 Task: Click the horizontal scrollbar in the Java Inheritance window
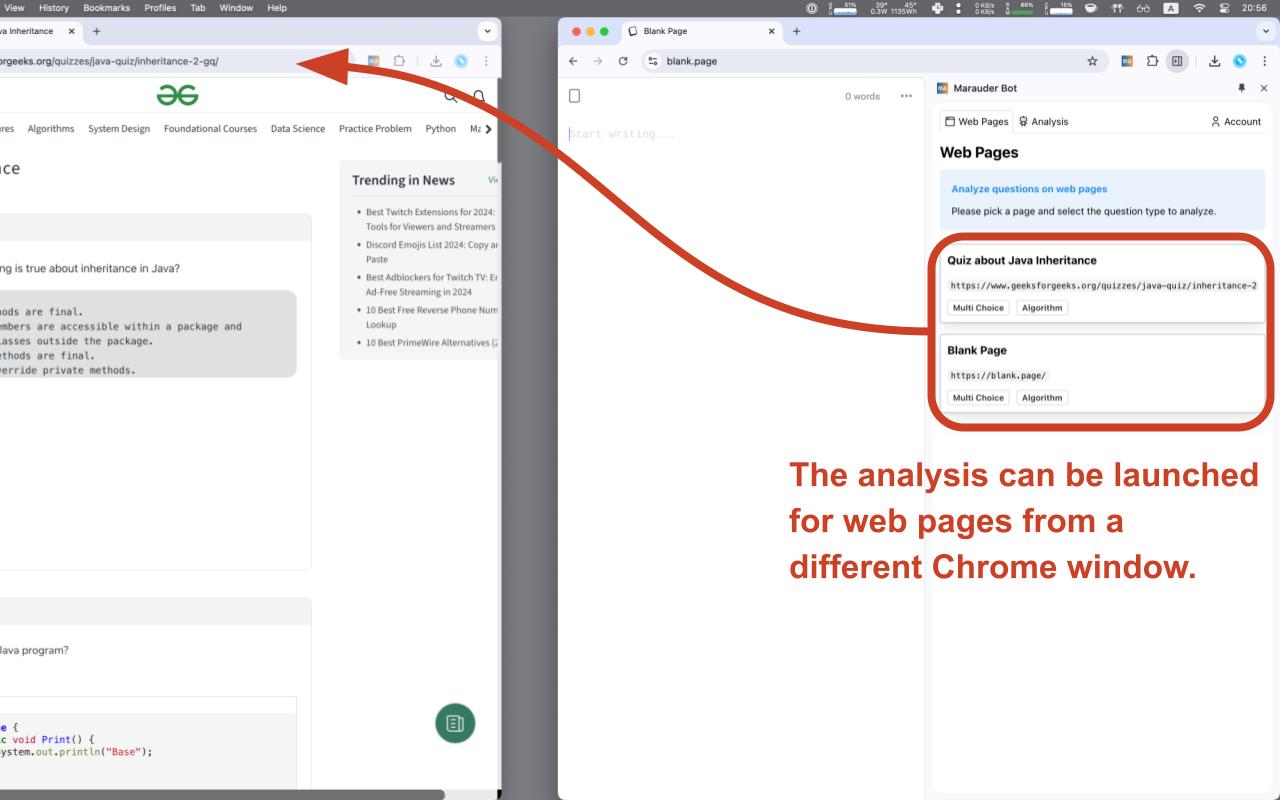tap(222, 795)
